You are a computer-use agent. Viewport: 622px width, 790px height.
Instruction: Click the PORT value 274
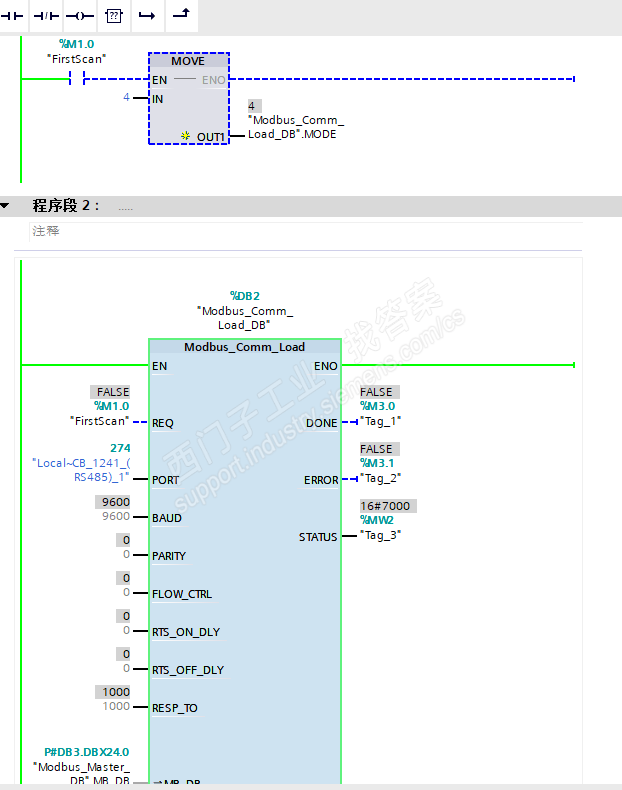coord(120,448)
